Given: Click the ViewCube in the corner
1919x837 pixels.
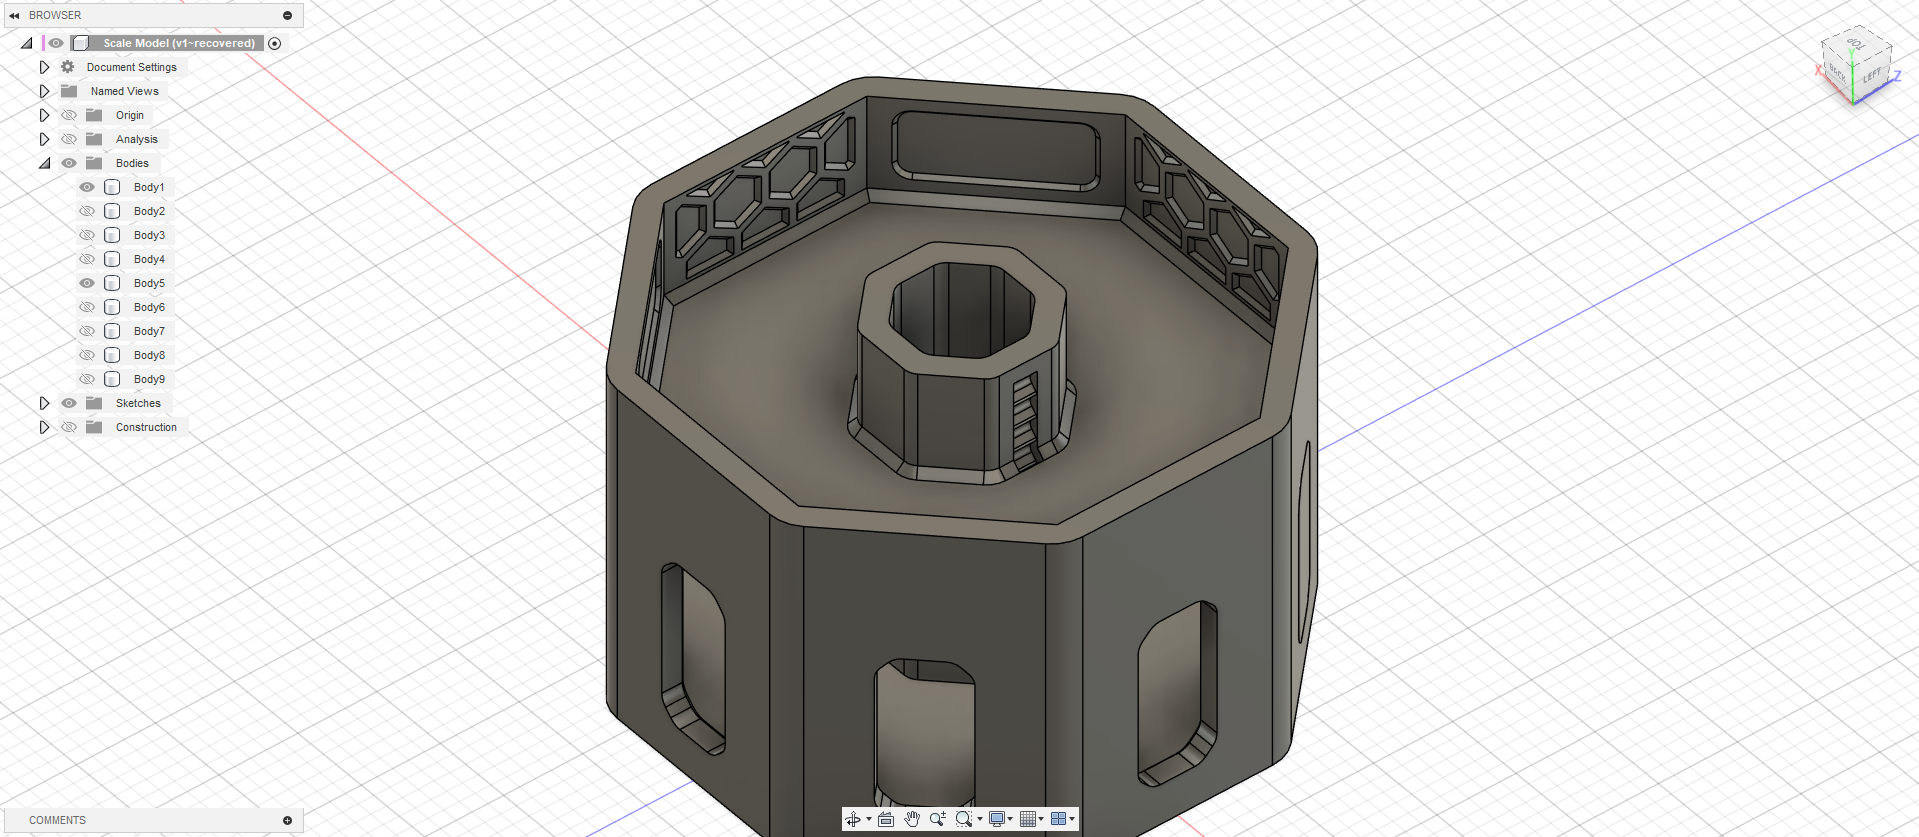Looking at the screenshot, I should click(x=1856, y=64).
